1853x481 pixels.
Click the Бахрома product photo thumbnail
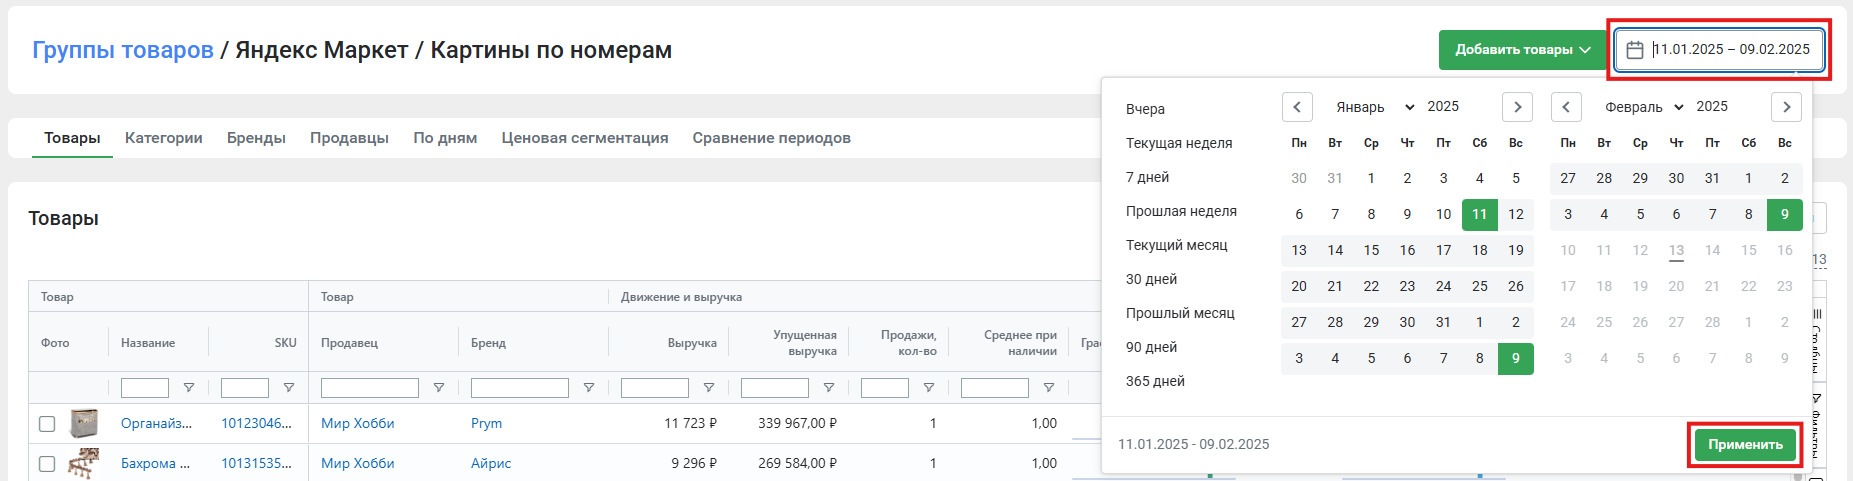click(x=84, y=464)
